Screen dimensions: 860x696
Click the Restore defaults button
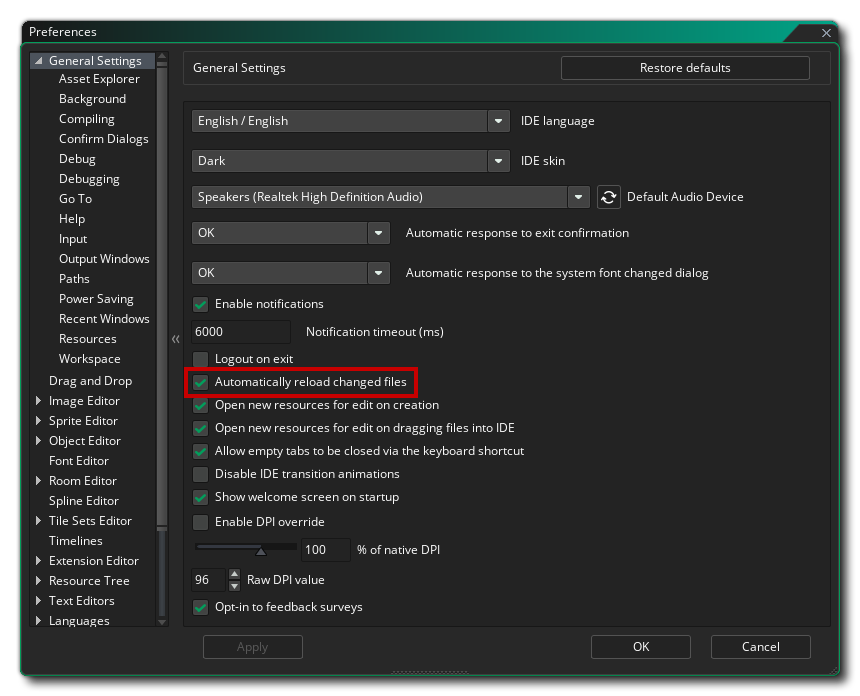(x=685, y=68)
